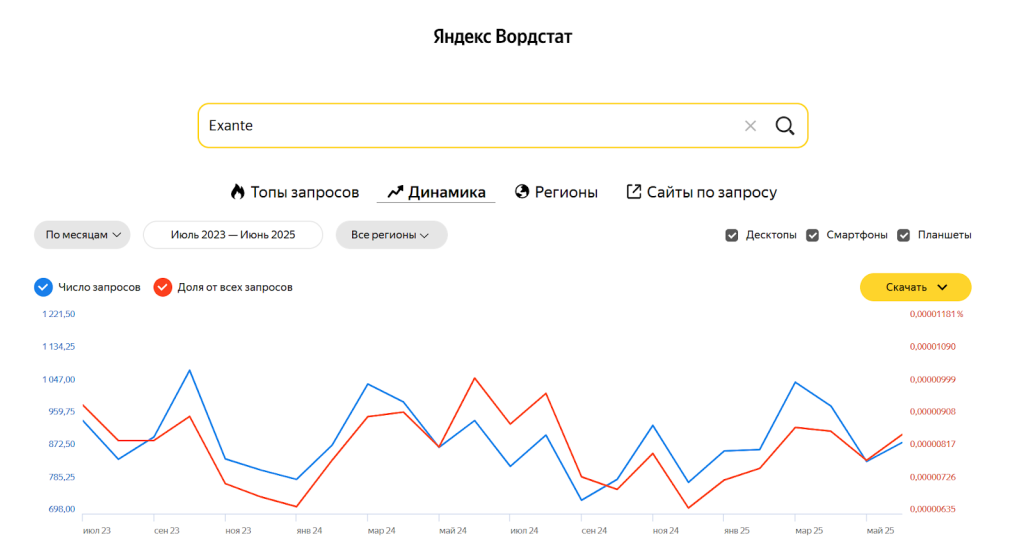The width and height of the screenshot is (1024, 554).
Task: Click the flame icon for top queries
Action: click(237, 192)
